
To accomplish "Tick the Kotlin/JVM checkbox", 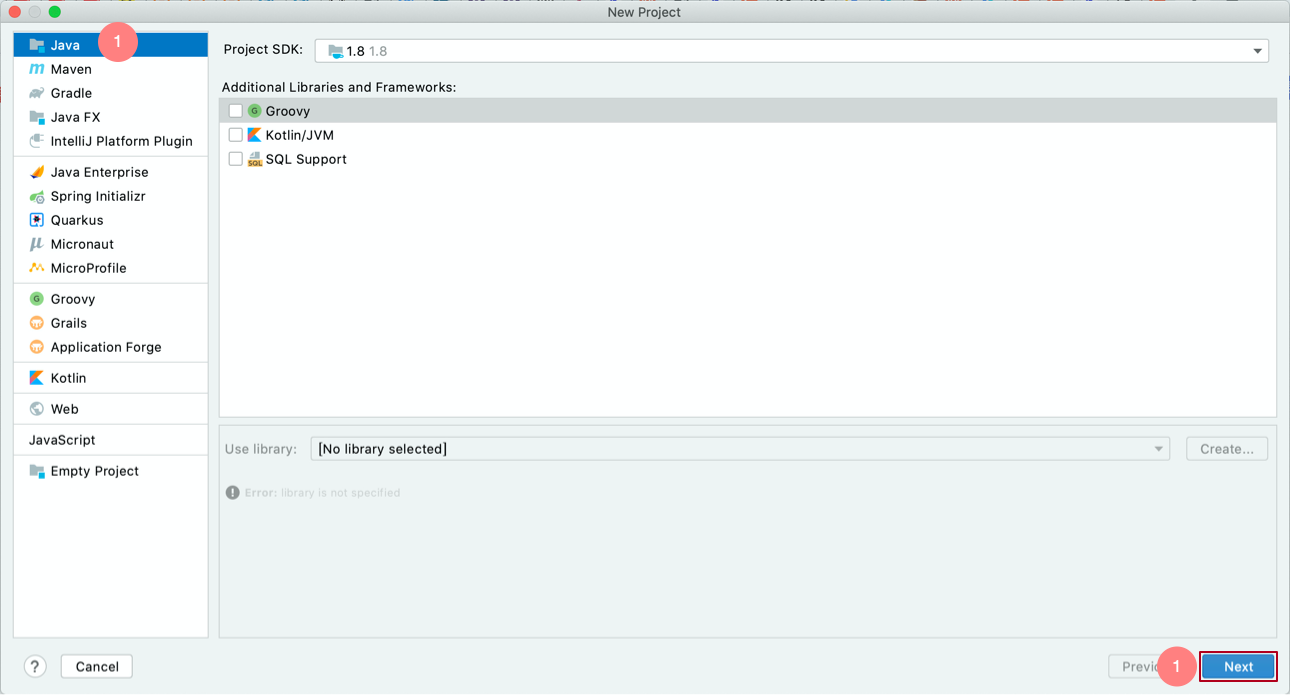I will (x=236, y=135).
